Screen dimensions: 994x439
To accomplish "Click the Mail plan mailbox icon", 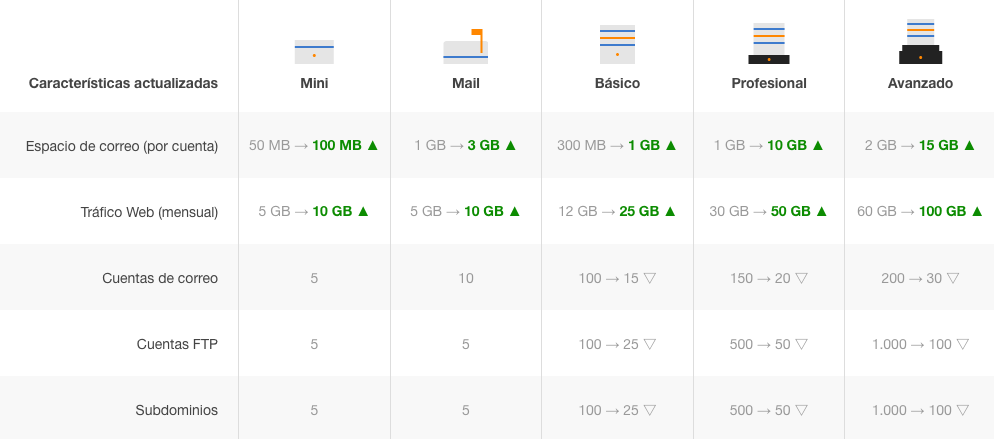I will click(x=465, y=47).
